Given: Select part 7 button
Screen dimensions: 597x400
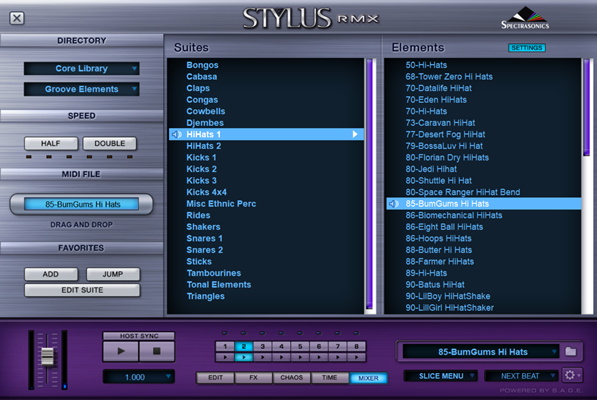Looking at the screenshot, I should [337, 346].
